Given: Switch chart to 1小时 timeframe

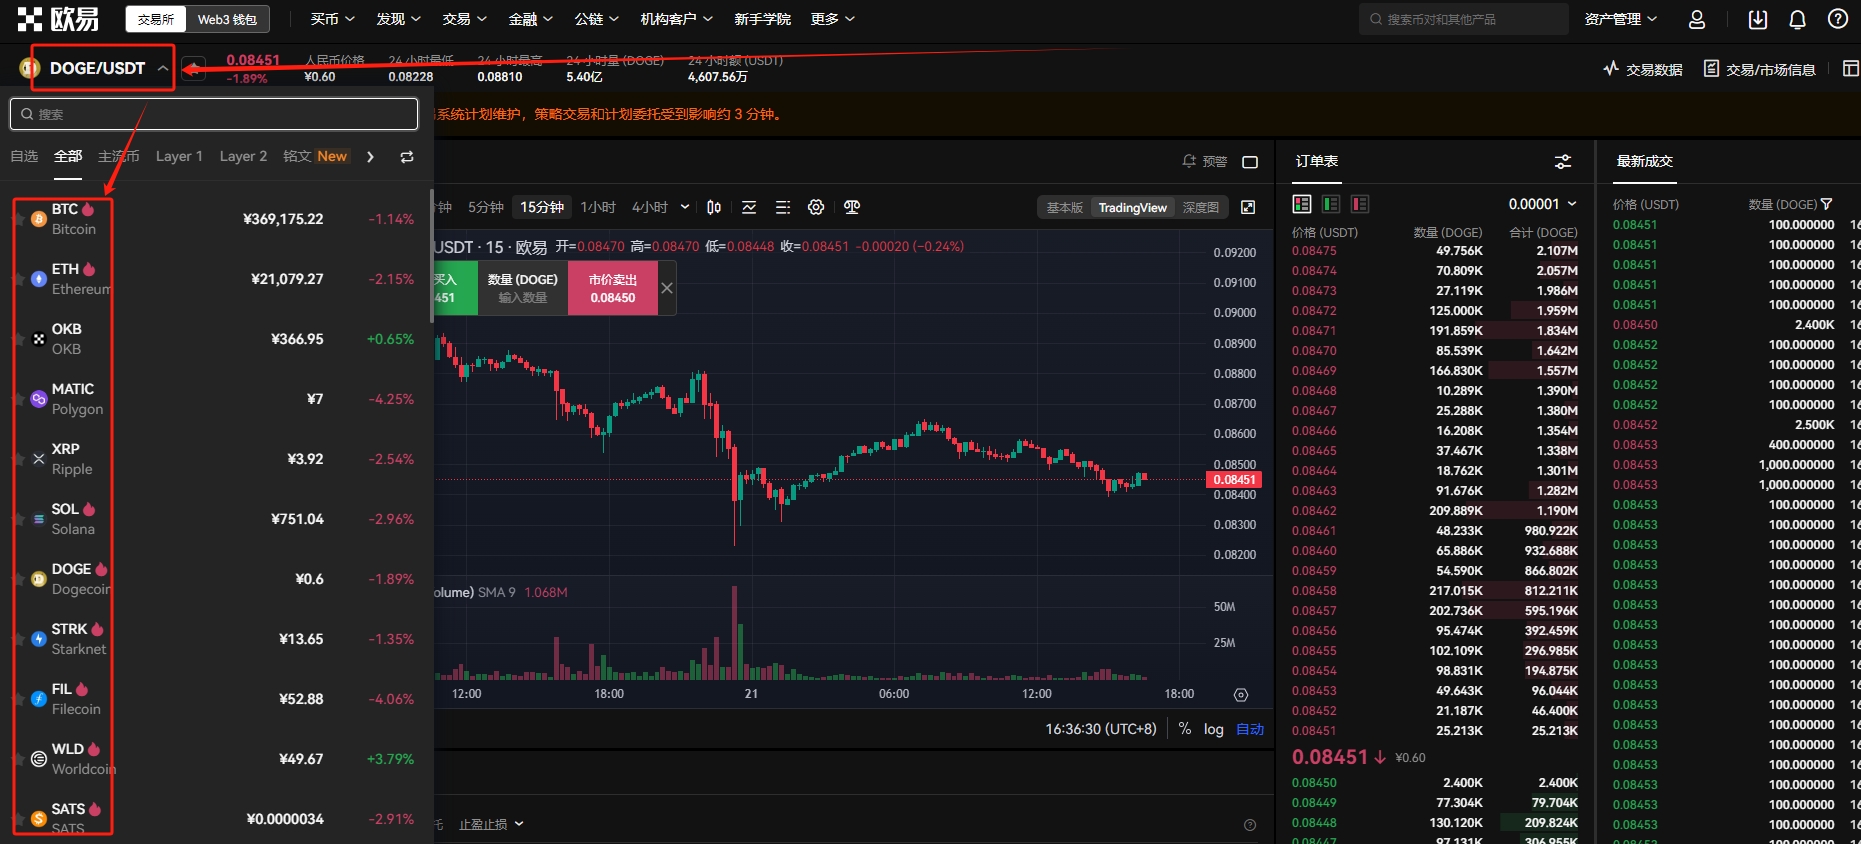Looking at the screenshot, I should point(598,207).
